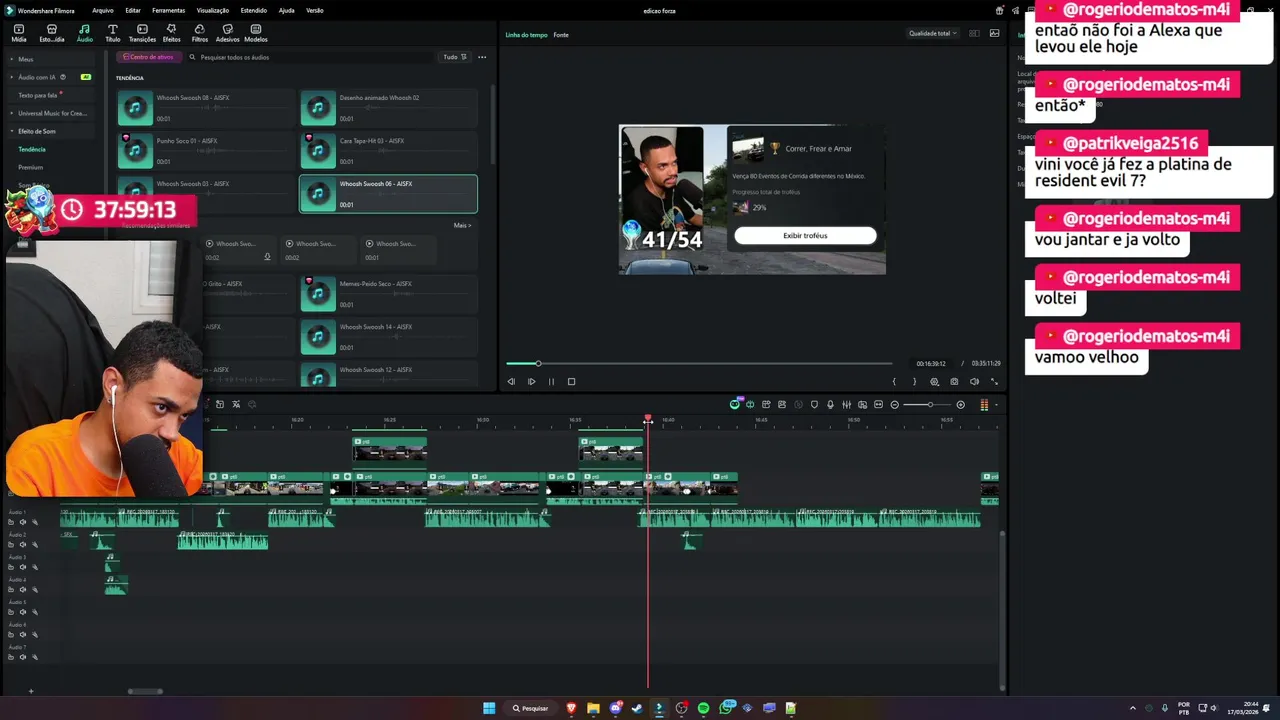Open the Ferramentas menu
Image resolution: width=1280 pixels, height=720 pixels.
(168, 10)
